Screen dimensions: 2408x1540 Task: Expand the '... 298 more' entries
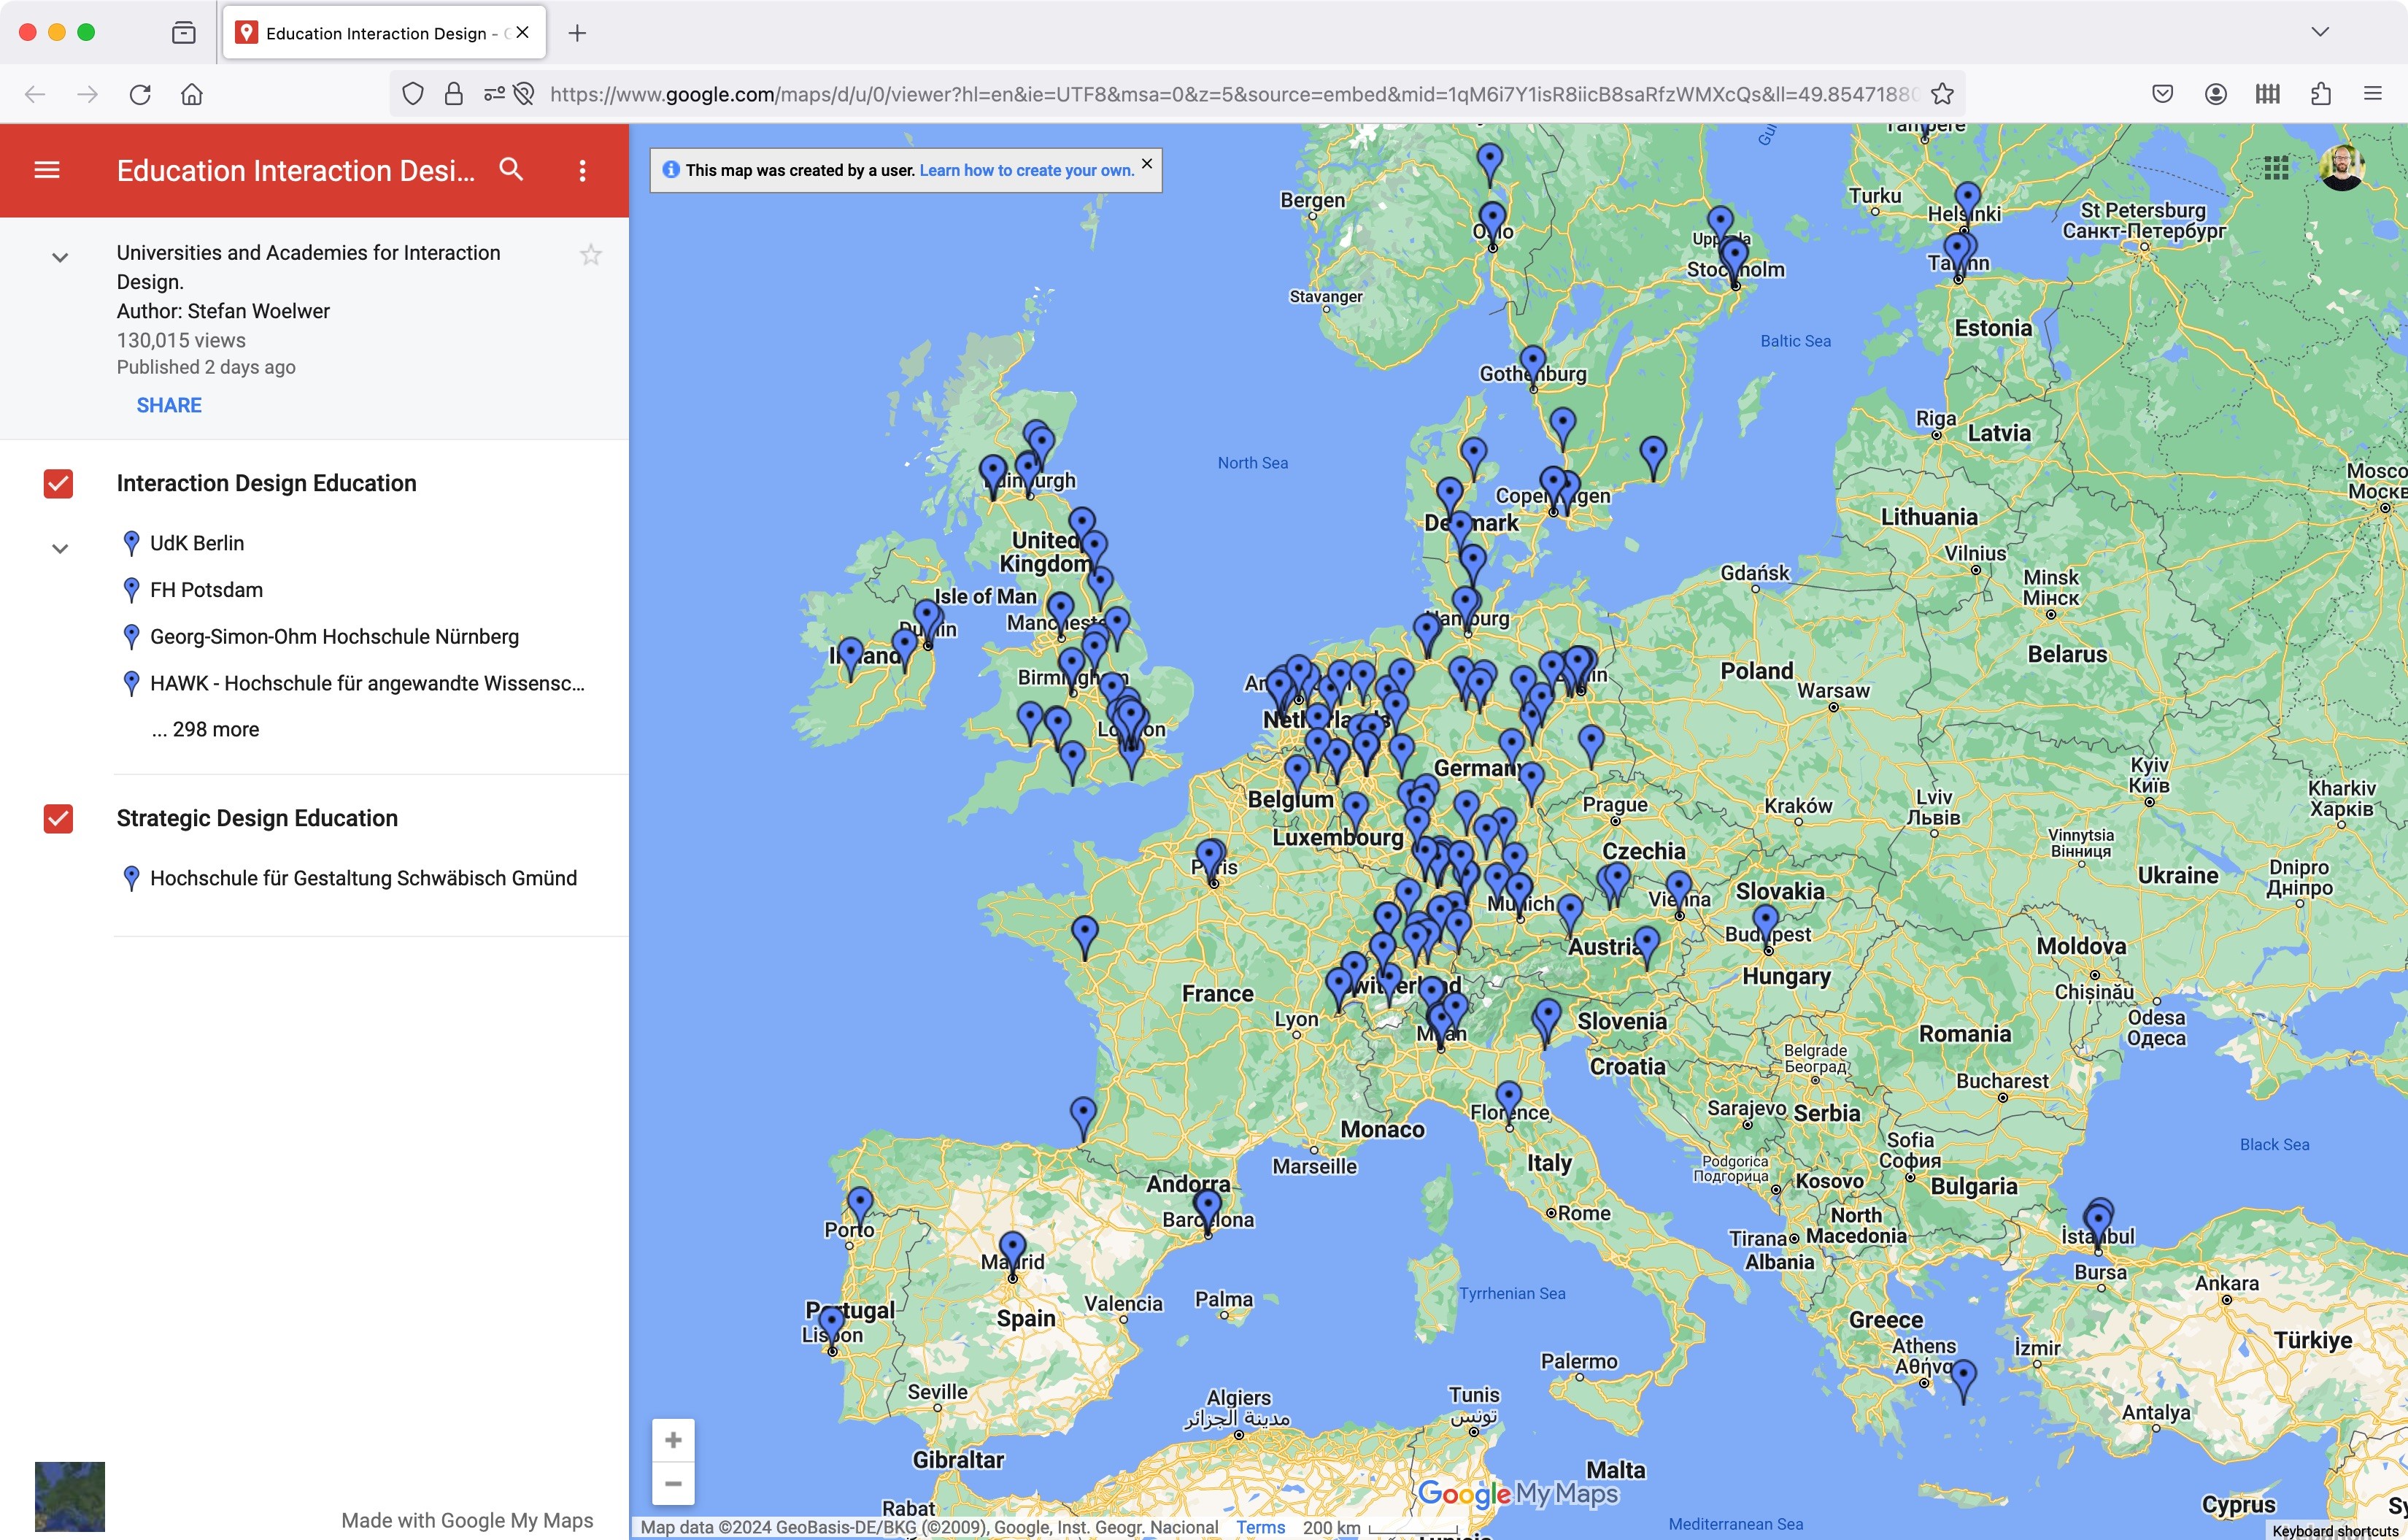[x=206, y=730]
